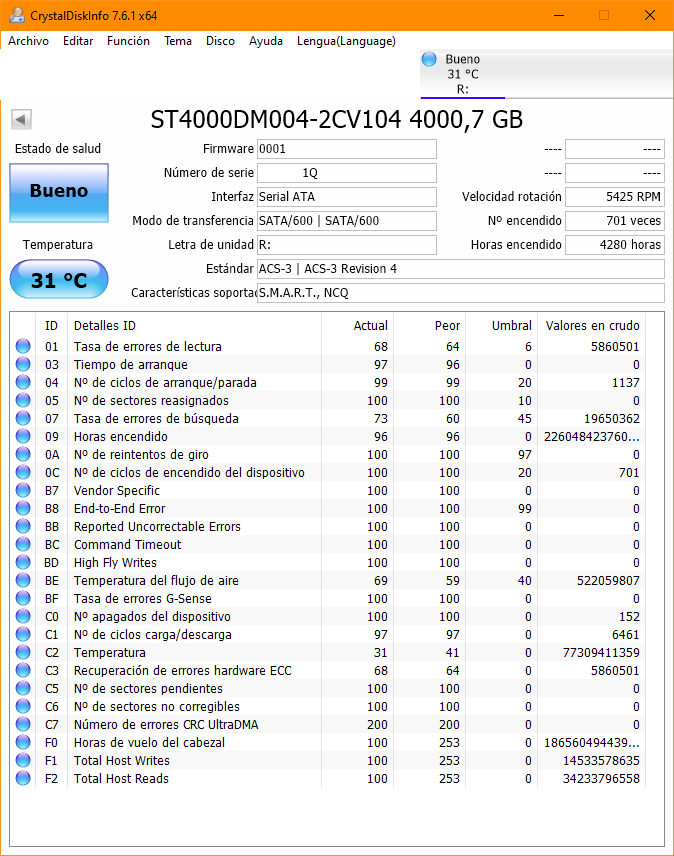Click the Letra de unidad field
Viewport: 674px width, 856px height.
tap(347, 245)
